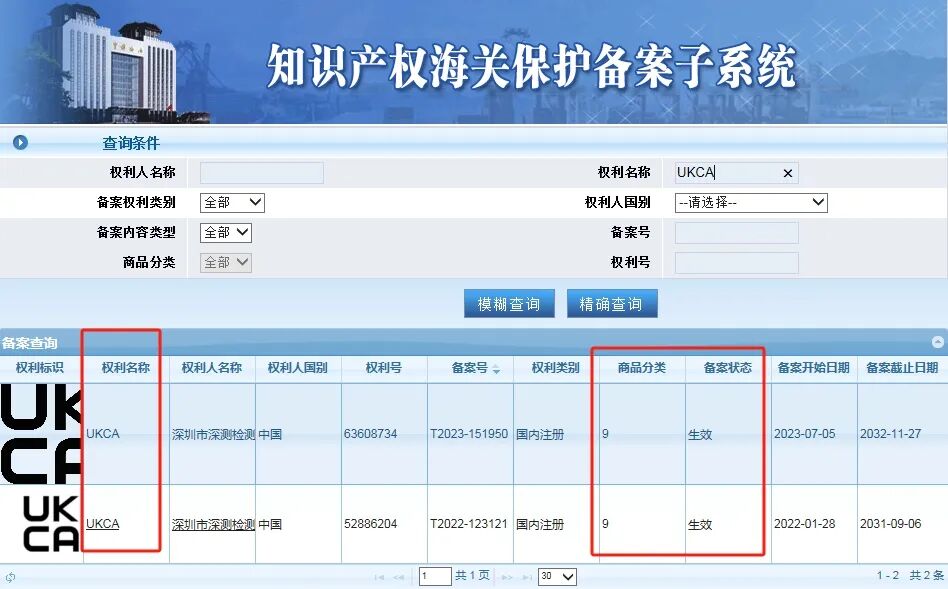Sort by 备案号 using the sort arrow
The image size is (948, 589).
pos(496,369)
